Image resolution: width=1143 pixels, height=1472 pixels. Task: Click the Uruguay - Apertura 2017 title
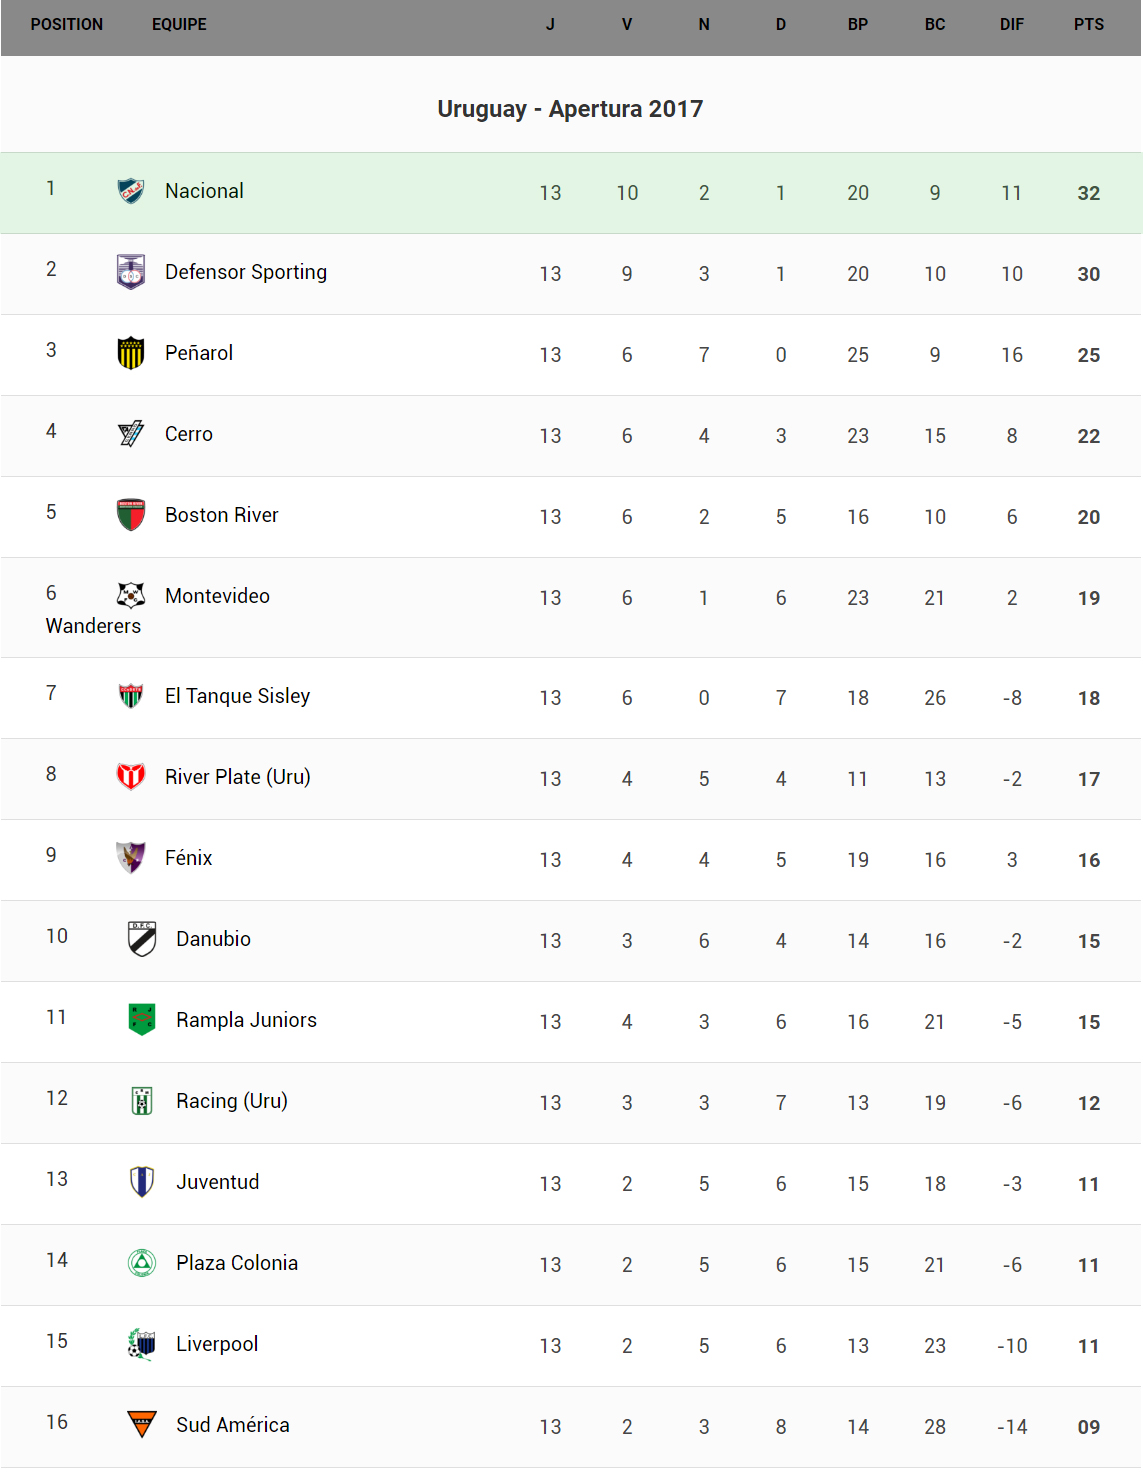tap(570, 109)
